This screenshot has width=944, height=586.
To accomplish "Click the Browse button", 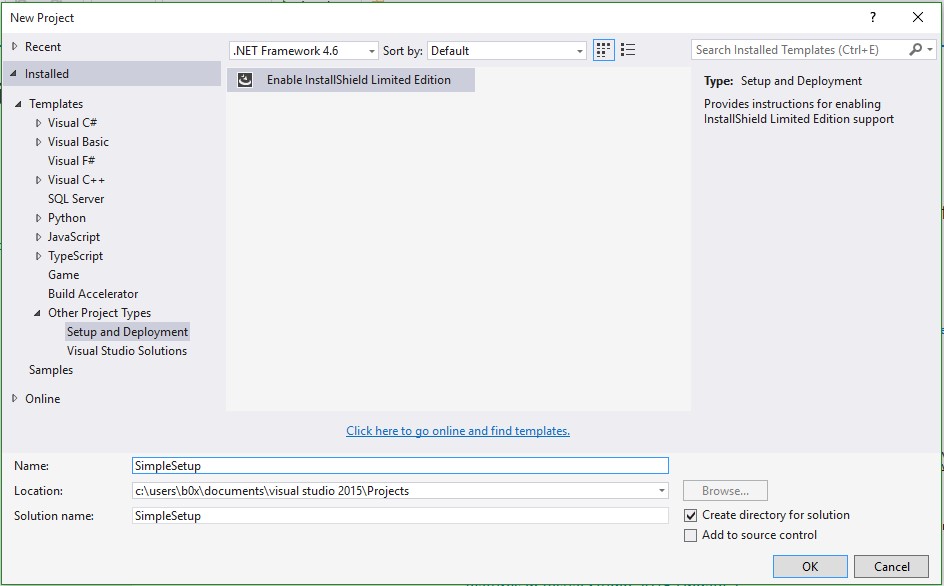I will 723,490.
